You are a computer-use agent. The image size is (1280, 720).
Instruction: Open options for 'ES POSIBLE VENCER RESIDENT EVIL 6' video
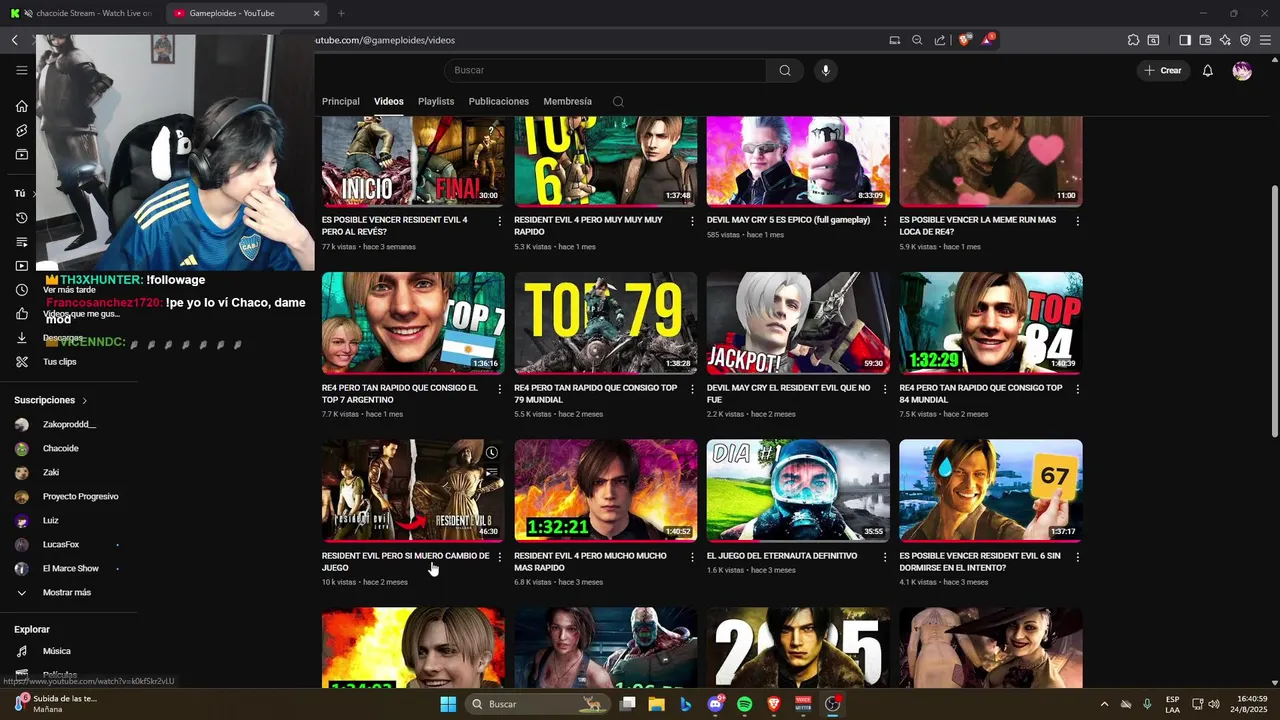tap(1077, 557)
